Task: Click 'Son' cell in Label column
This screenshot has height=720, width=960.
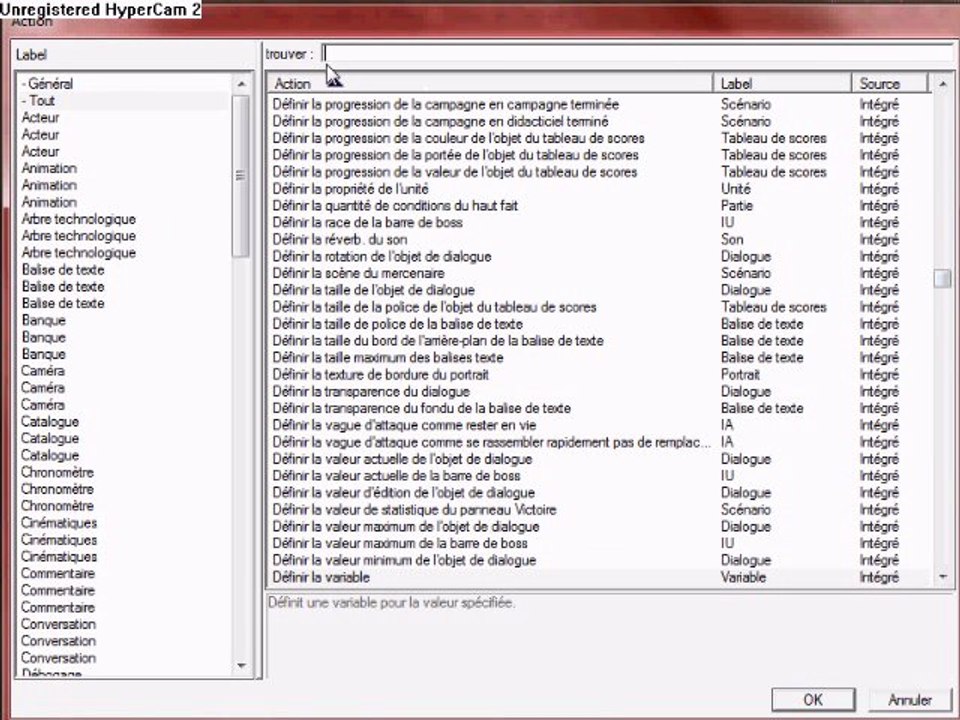Action: (732, 239)
